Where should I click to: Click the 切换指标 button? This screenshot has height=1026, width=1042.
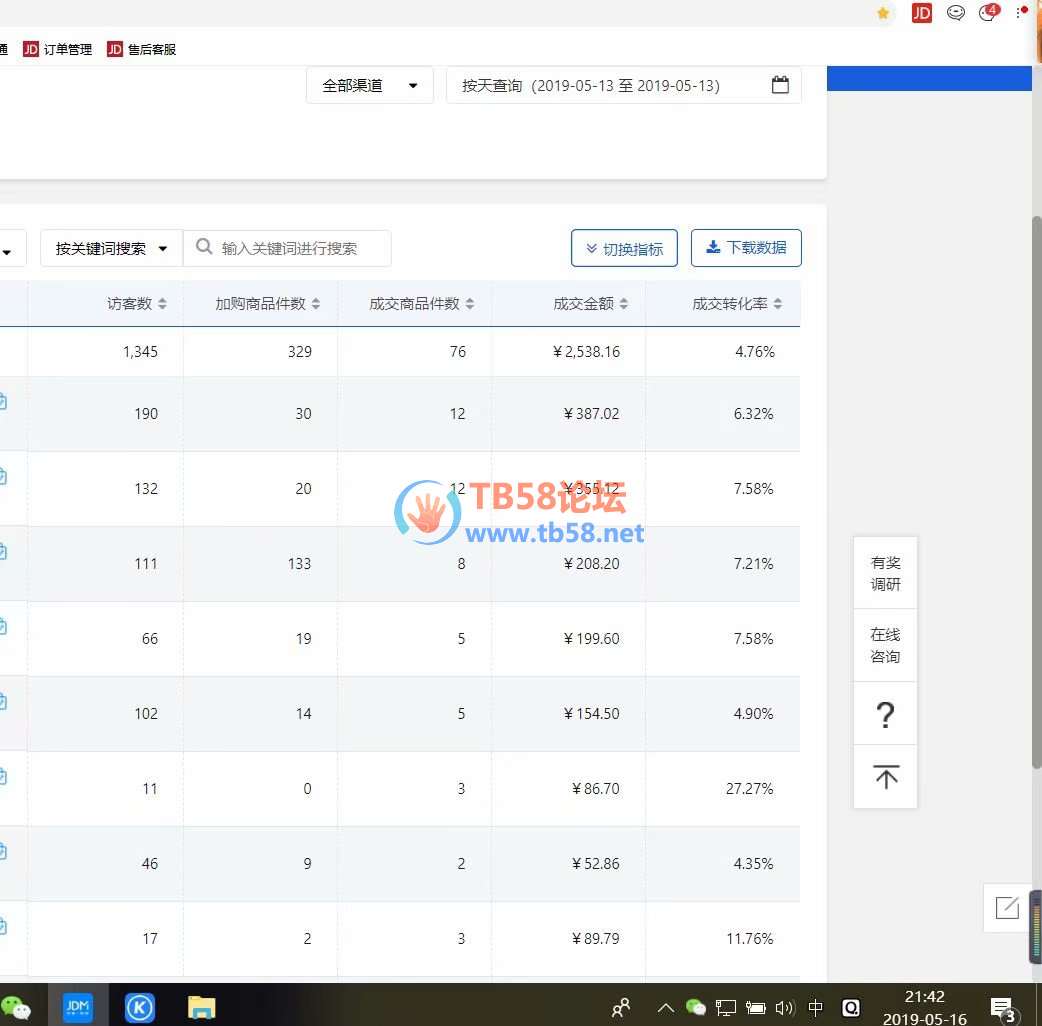pos(624,248)
